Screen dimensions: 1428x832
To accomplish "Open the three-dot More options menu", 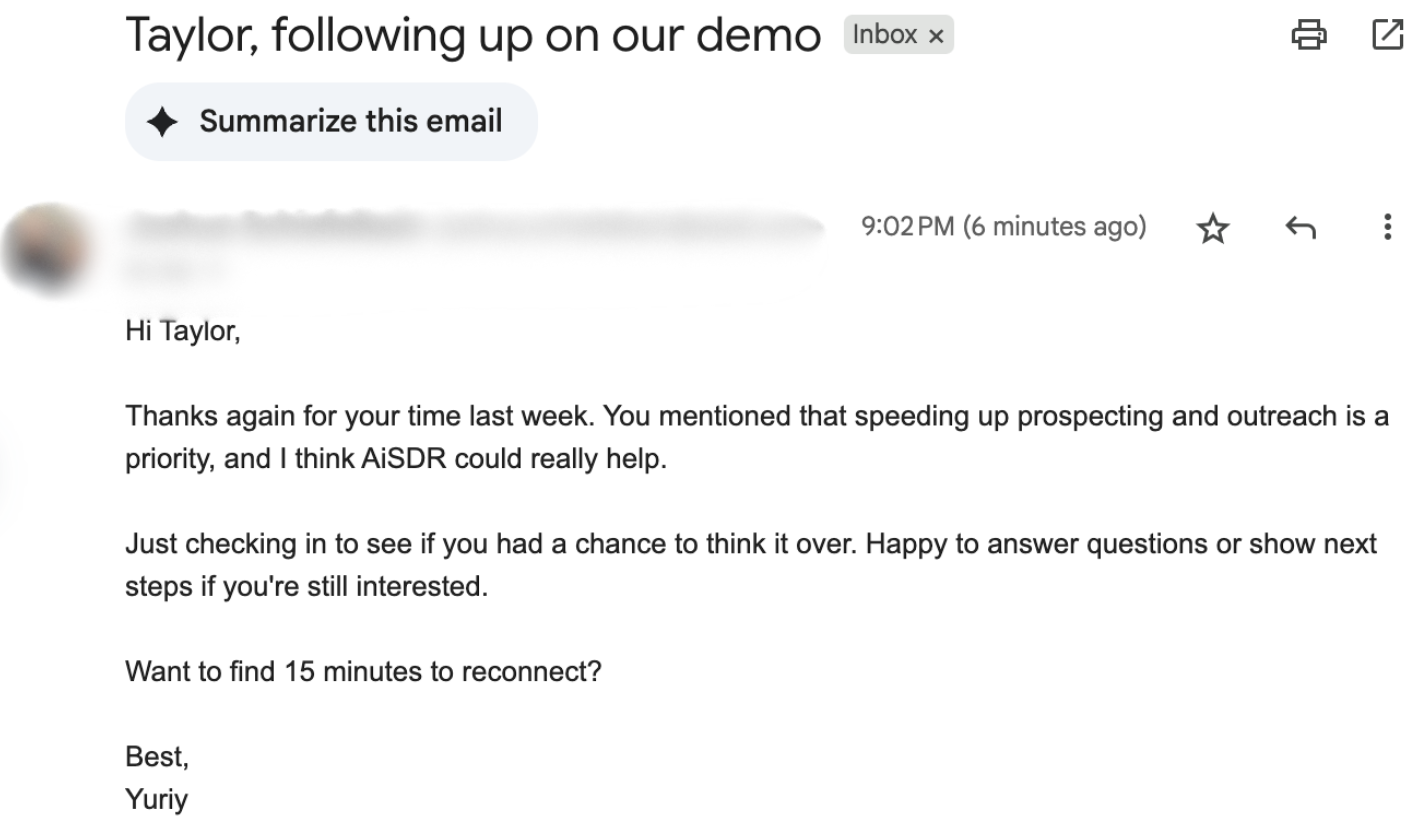I will (1386, 227).
